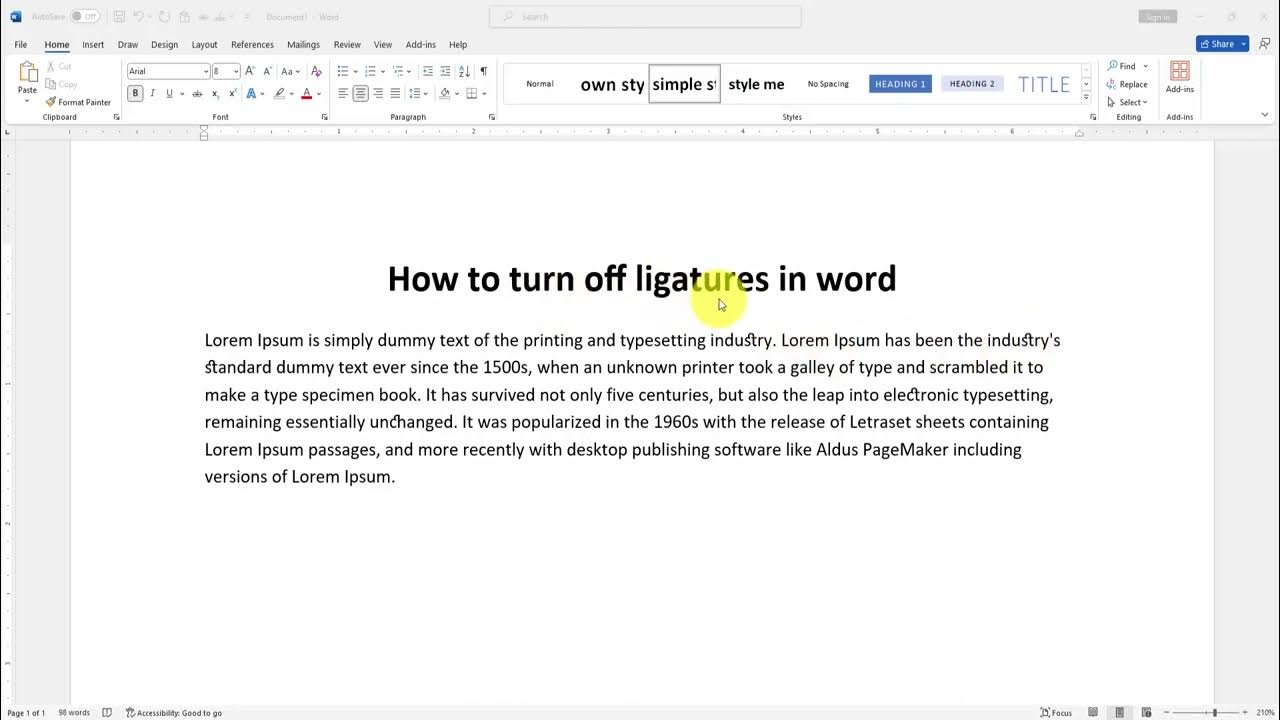
Task: Toggle Show/Hide paragraph marks
Action: coord(483,71)
